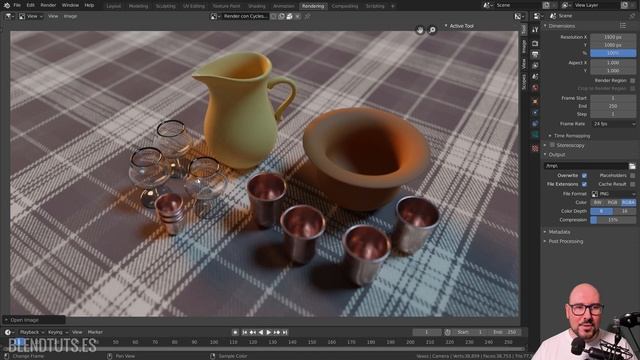Enable the Render Region checkbox
The height and width of the screenshot is (360, 640).
point(632,81)
